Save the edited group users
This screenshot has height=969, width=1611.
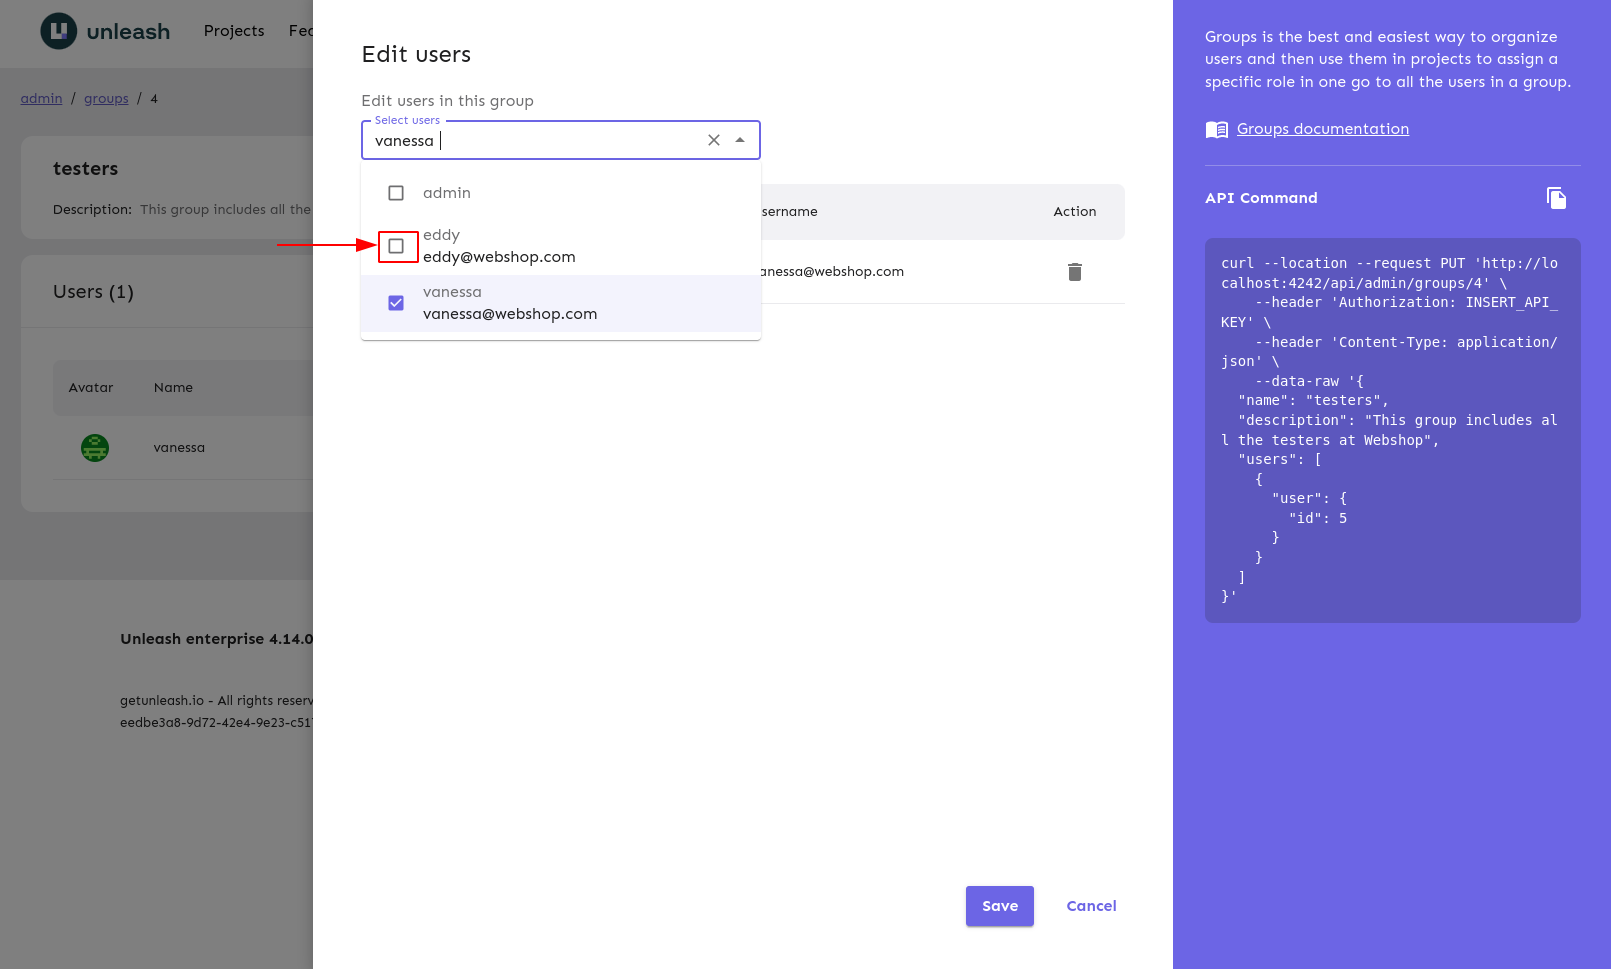tap(999, 906)
